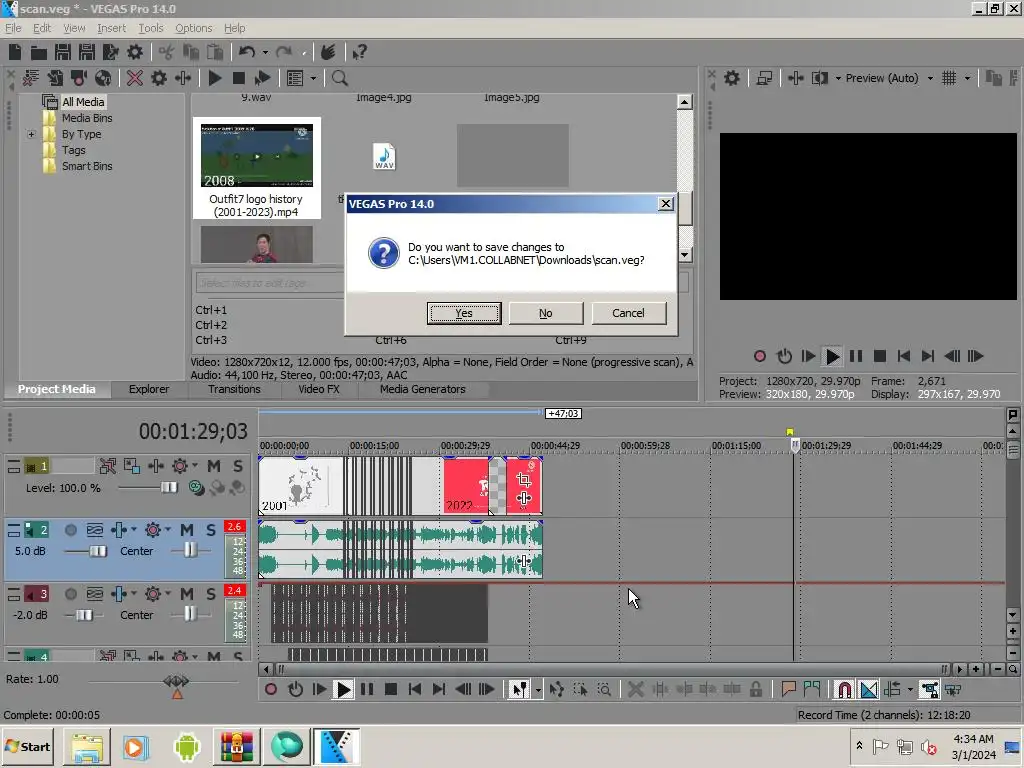Expand the By Type folder
Viewport: 1024px width, 768px height.
tap(31, 134)
